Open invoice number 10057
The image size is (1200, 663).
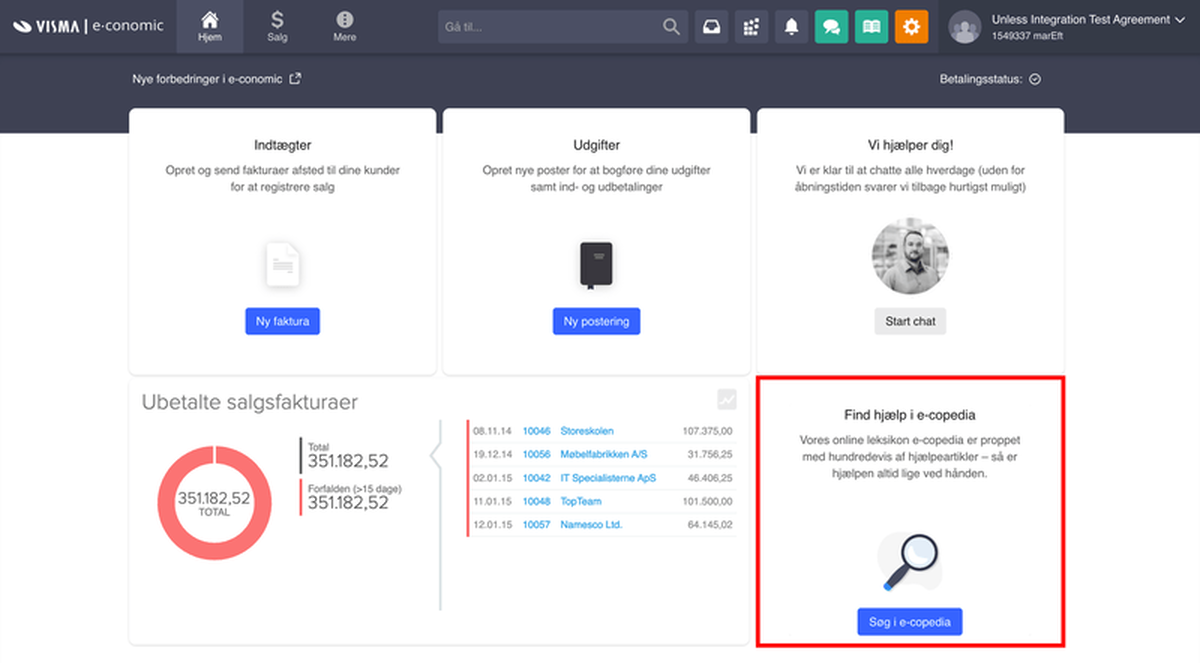coord(536,525)
